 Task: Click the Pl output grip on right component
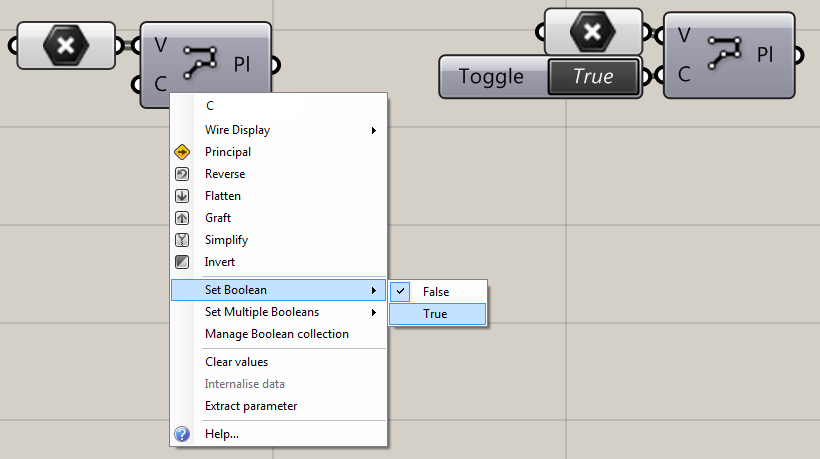799,55
